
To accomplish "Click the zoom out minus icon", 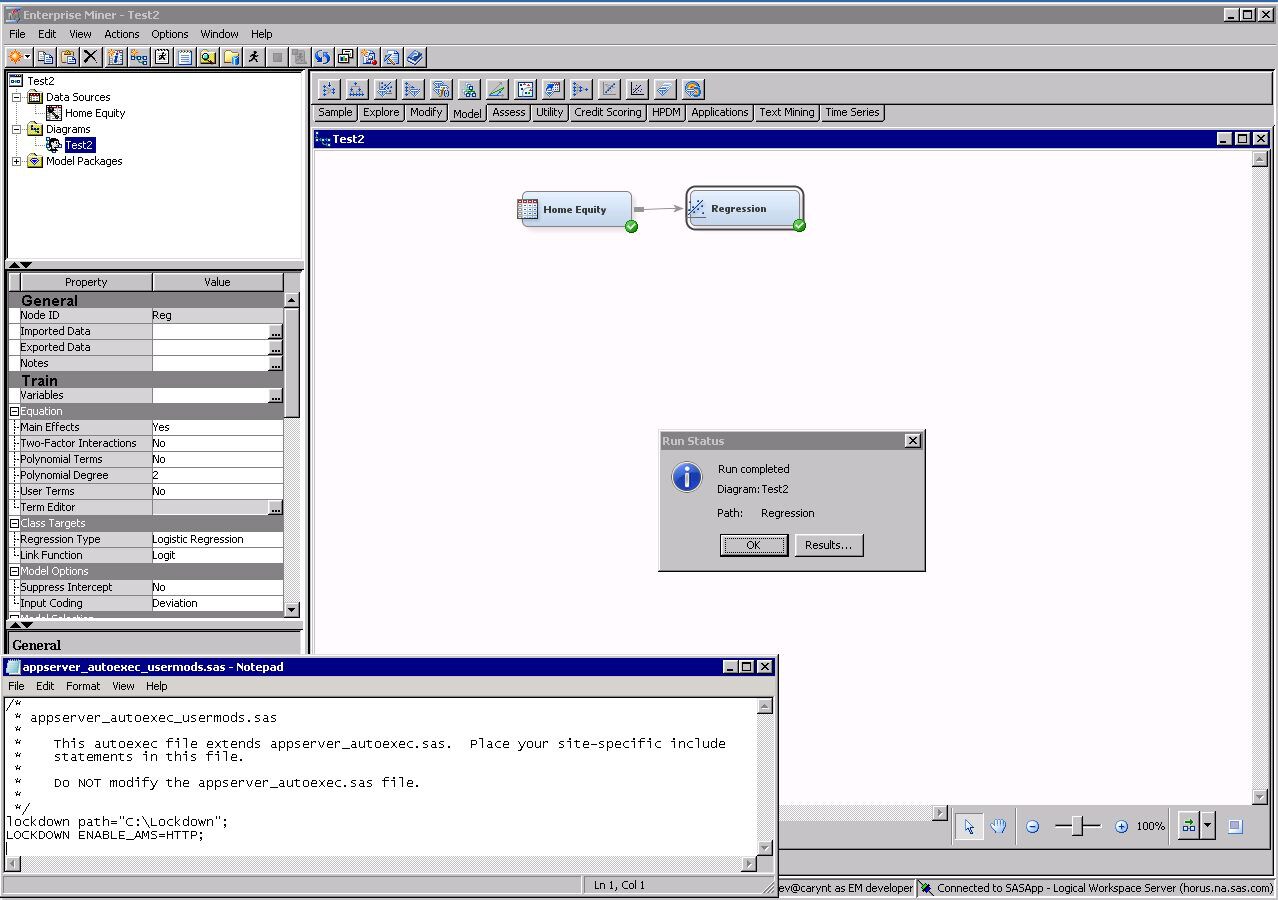I will click(1033, 826).
